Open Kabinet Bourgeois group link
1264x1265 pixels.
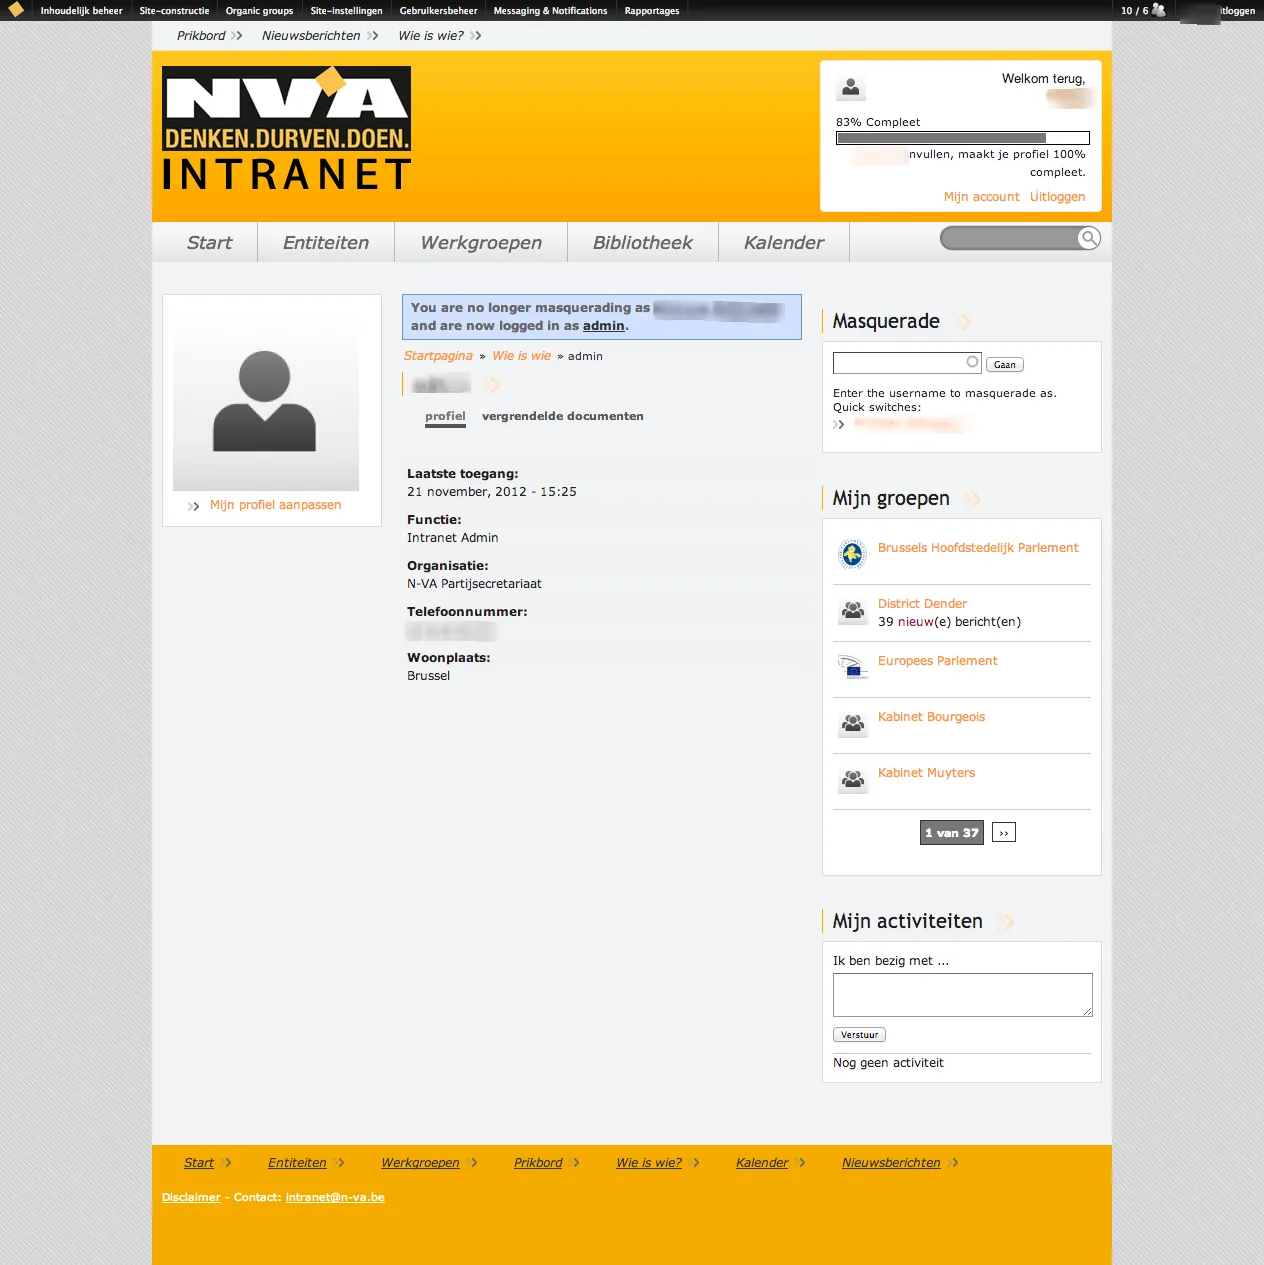(x=931, y=717)
